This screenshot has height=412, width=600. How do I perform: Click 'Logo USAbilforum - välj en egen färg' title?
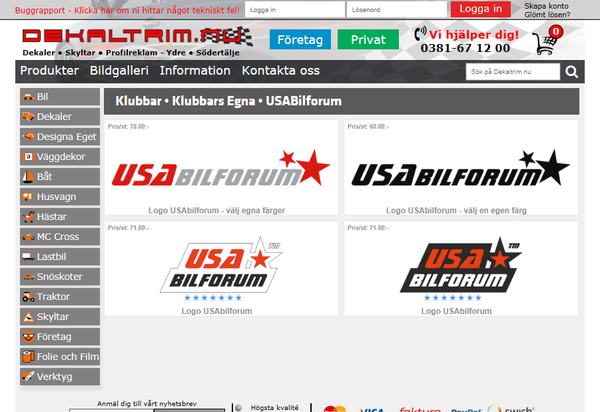tap(456, 210)
